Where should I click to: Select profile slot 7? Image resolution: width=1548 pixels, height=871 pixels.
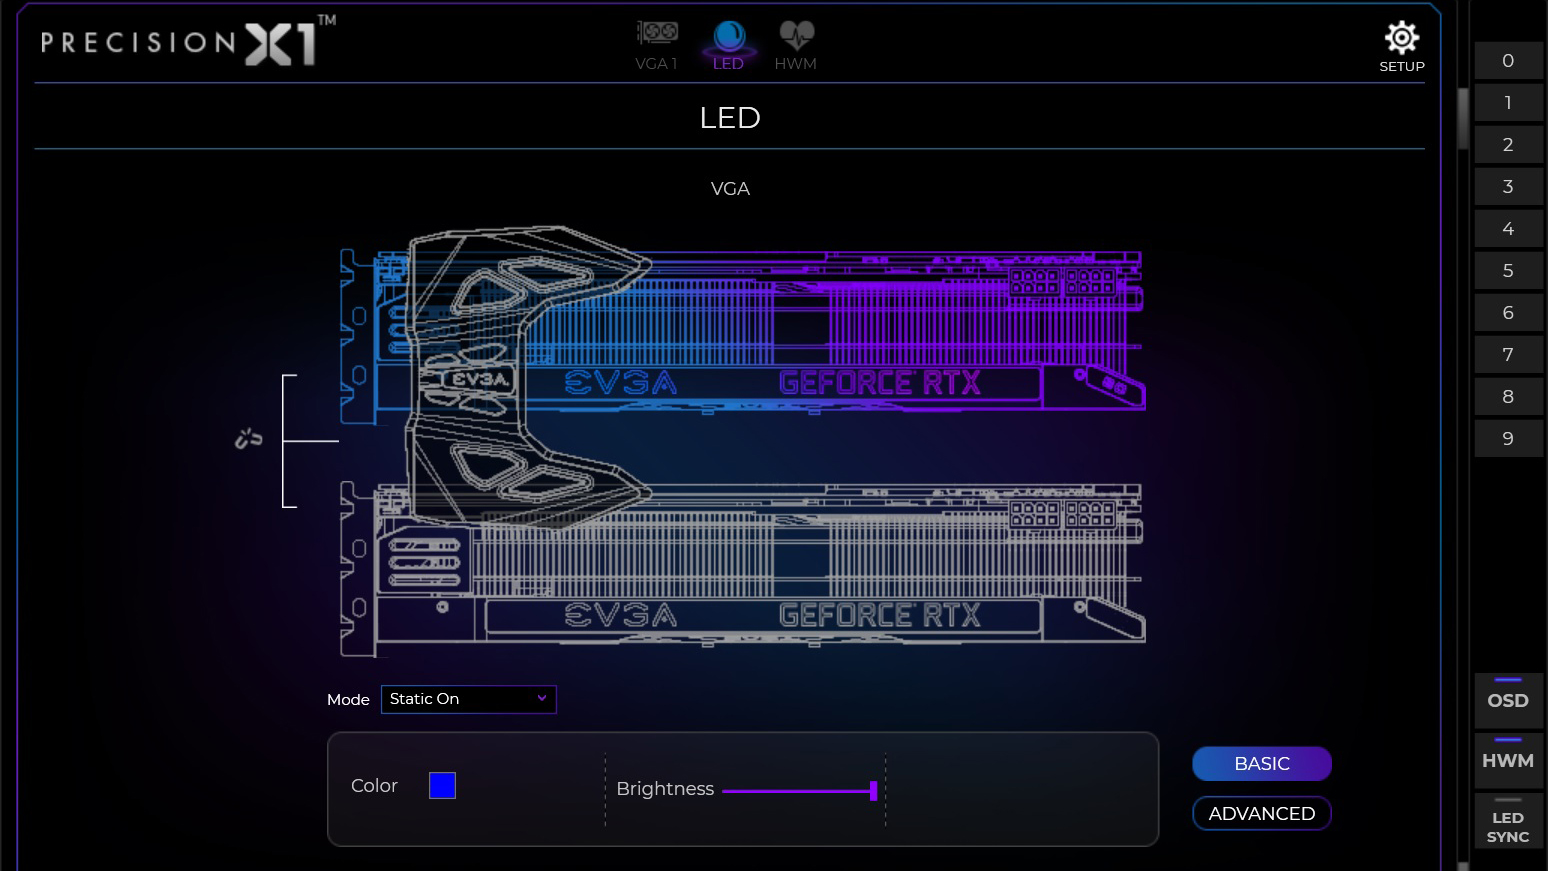1508,355
